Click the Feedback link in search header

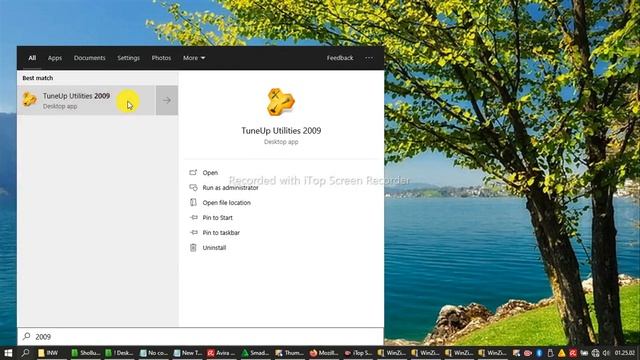pyautogui.click(x=340, y=58)
